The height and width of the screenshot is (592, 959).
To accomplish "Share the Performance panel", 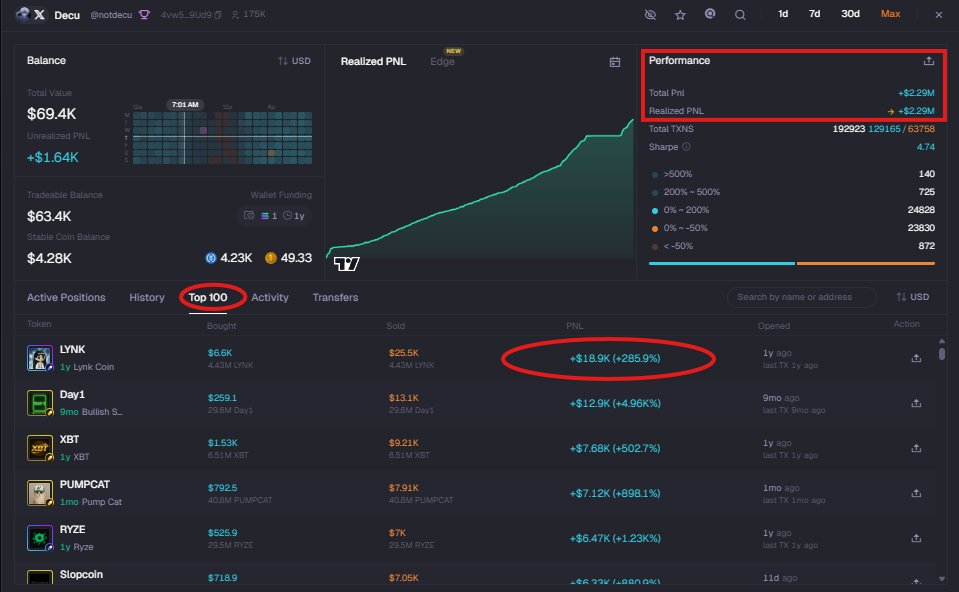I will tap(928, 61).
